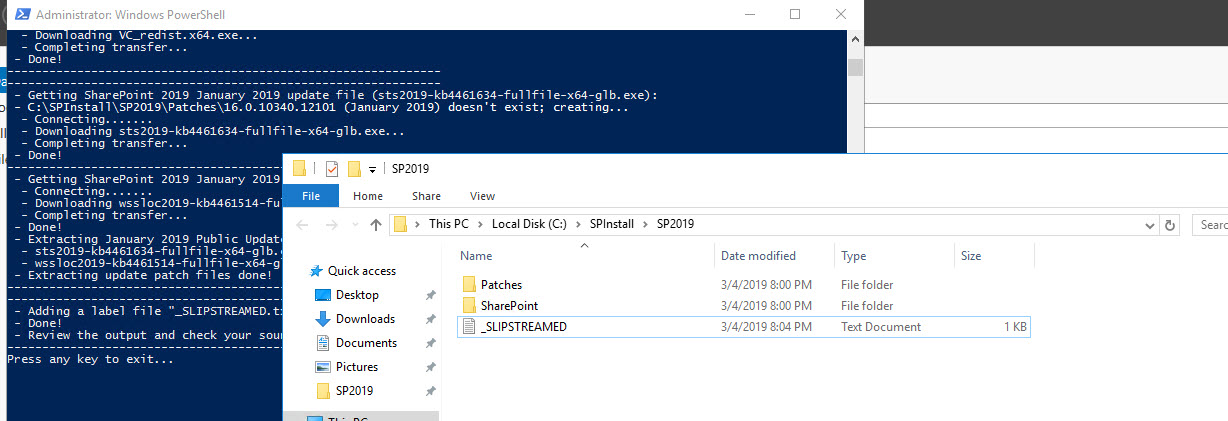Click the '3/4/2019 8:00 PM' date of SharePoint row

pos(766,305)
